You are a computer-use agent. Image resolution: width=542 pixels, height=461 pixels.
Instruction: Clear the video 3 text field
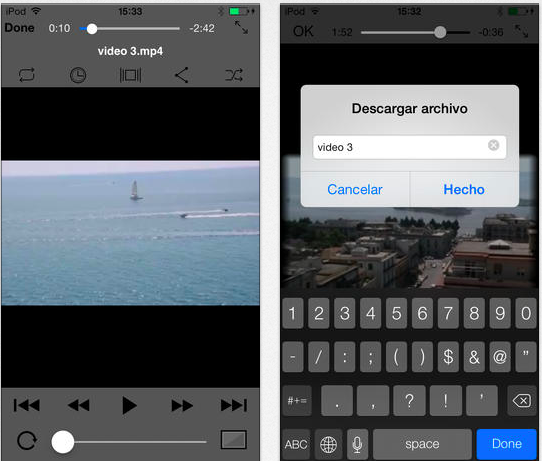493,145
